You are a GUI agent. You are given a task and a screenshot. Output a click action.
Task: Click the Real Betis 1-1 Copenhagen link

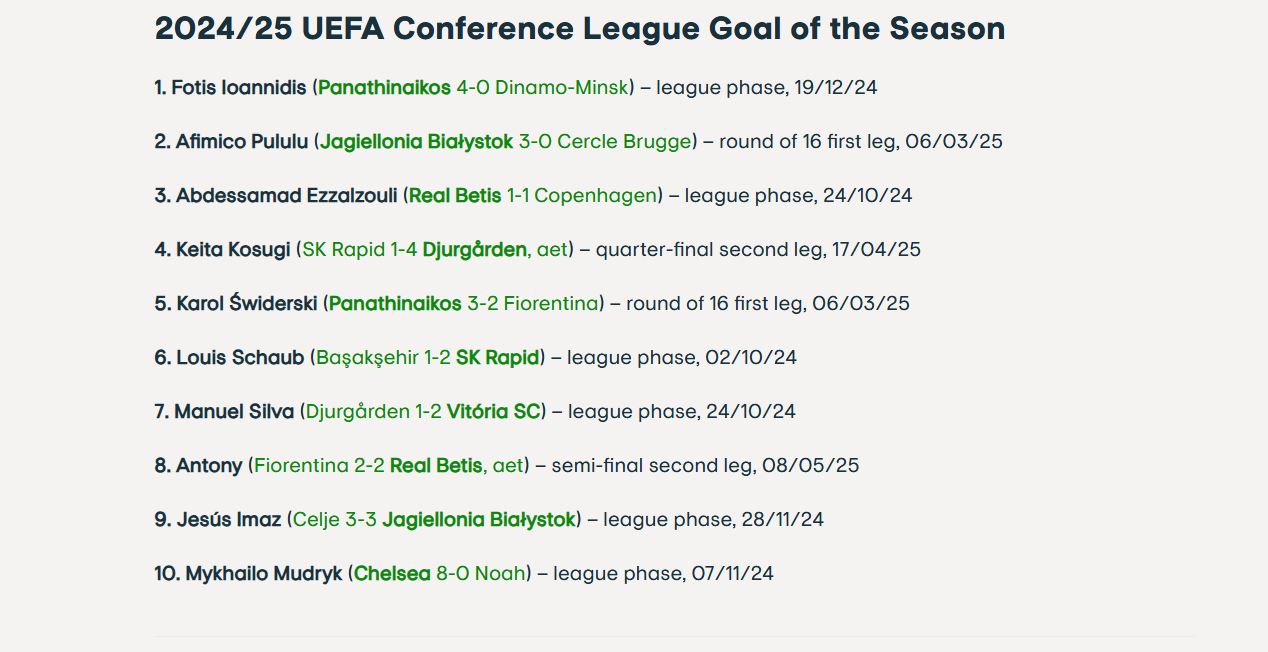[532, 196]
